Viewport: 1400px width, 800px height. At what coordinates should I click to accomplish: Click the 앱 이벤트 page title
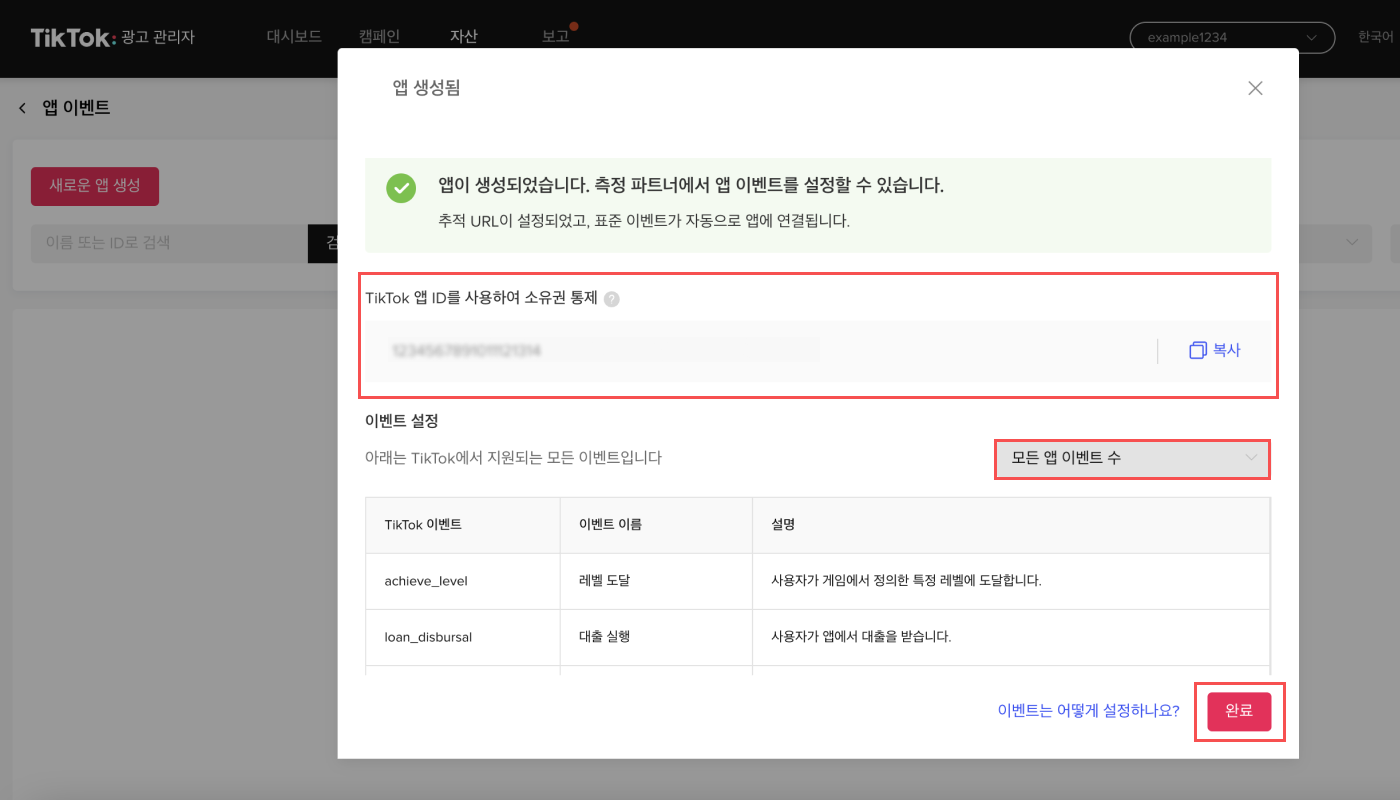pyautogui.click(x=76, y=108)
